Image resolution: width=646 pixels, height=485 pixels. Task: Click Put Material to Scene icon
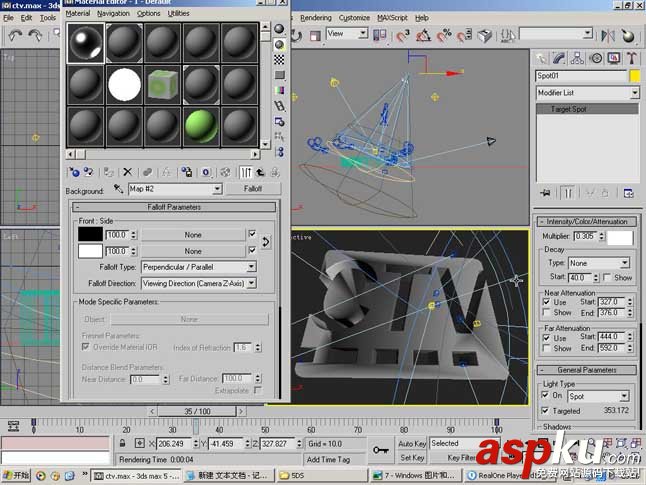click(89, 172)
